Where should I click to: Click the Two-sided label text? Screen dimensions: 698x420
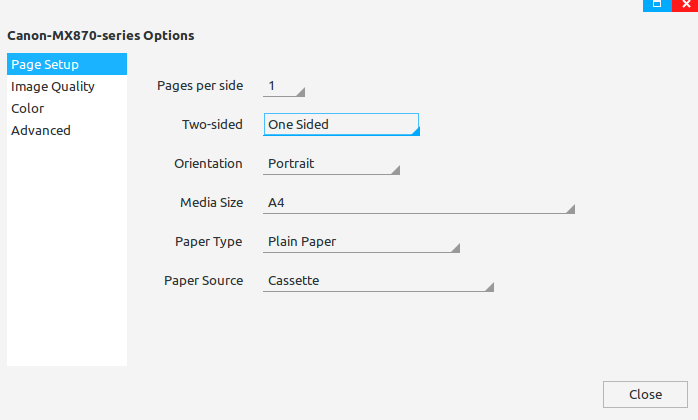pyautogui.click(x=212, y=125)
